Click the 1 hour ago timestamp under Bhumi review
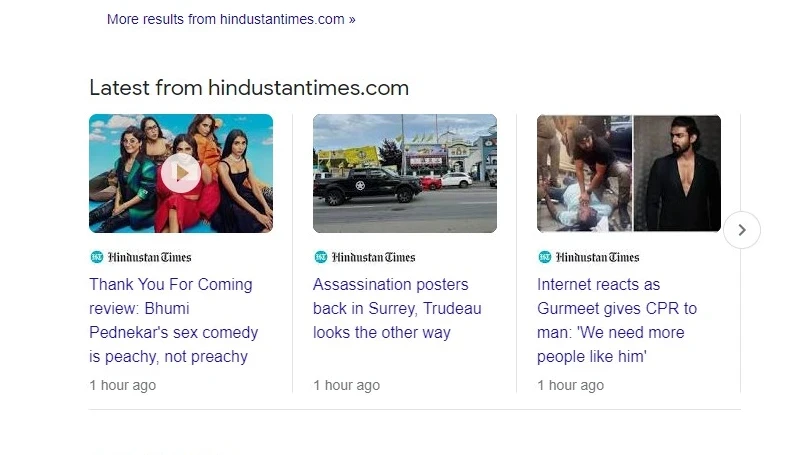This screenshot has width=790, height=455. (x=122, y=385)
